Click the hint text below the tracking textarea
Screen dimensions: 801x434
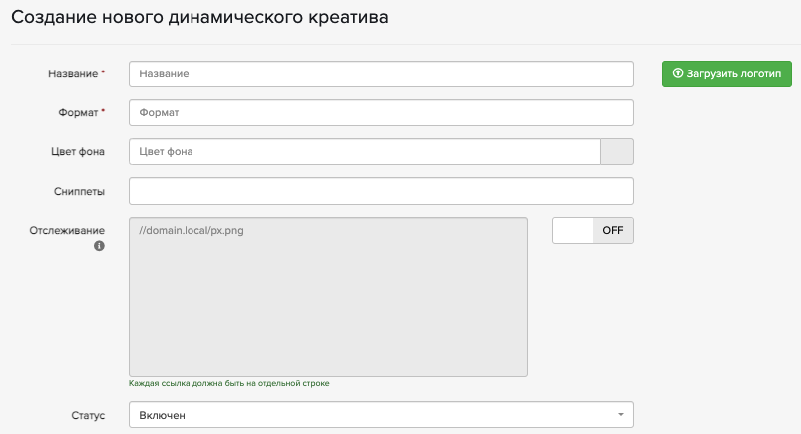pos(229,383)
